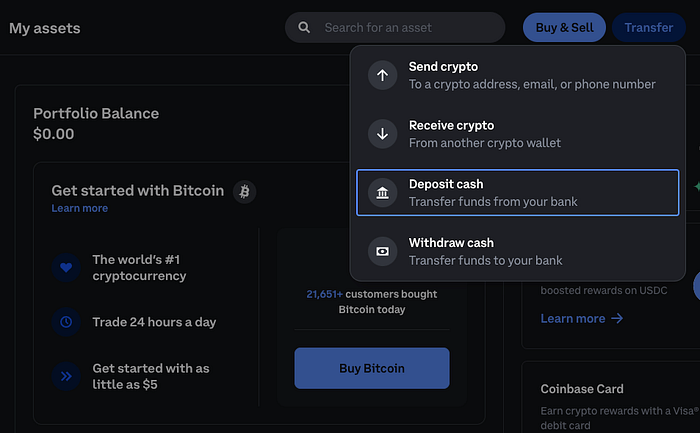700x433 pixels.
Task: Follow the Learn more arrow link for USDC
Action: pyautogui.click(x=582, y=319)
